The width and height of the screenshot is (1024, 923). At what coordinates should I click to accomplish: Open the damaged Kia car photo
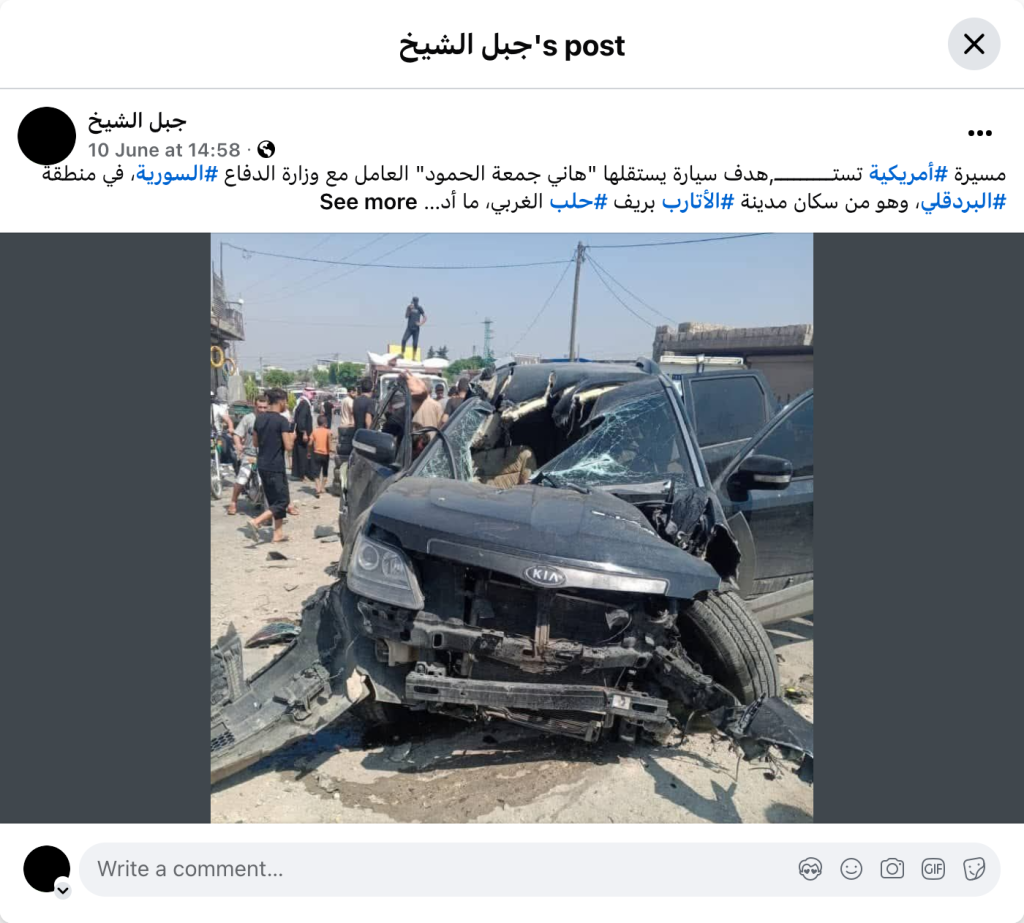tap(511, 528)
